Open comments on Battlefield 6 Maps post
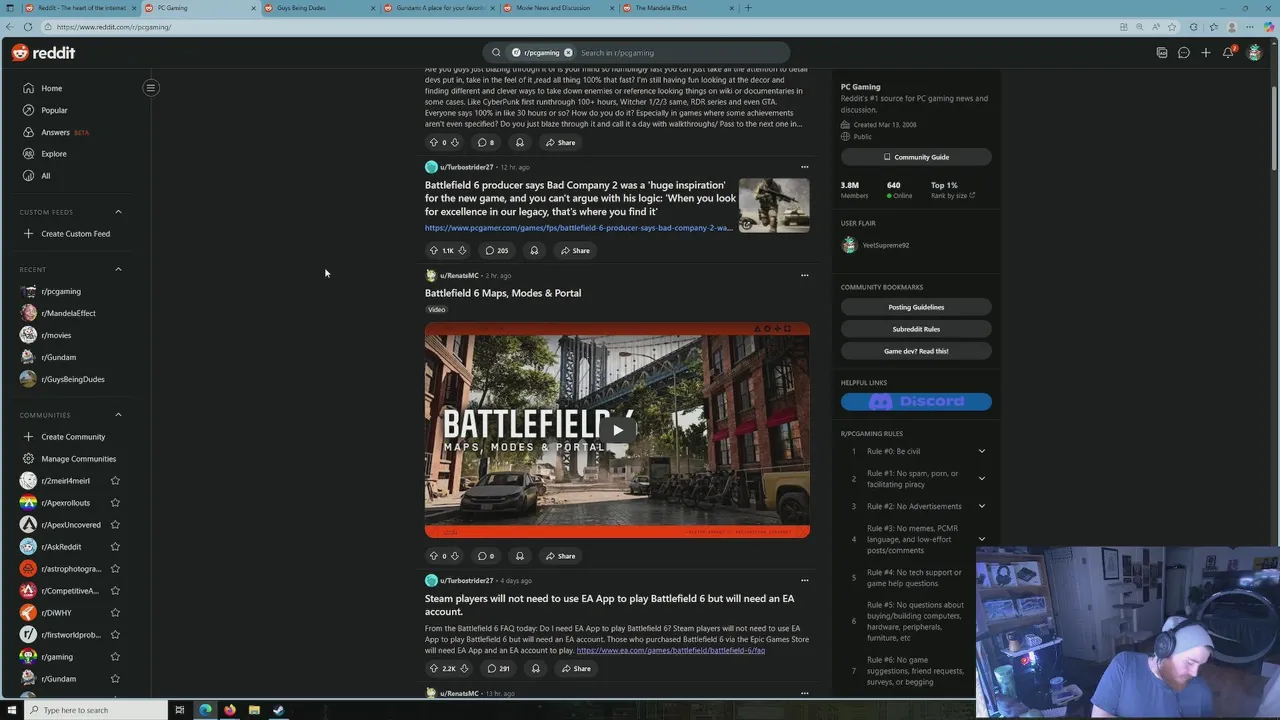The image size is (1280, 720). [x=486, y=556]
